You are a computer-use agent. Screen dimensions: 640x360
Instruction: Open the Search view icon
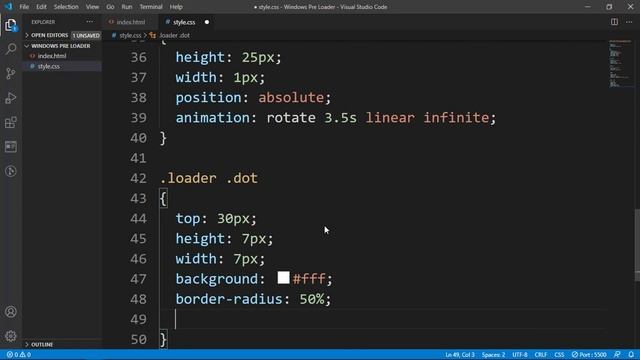click(11, 49)
